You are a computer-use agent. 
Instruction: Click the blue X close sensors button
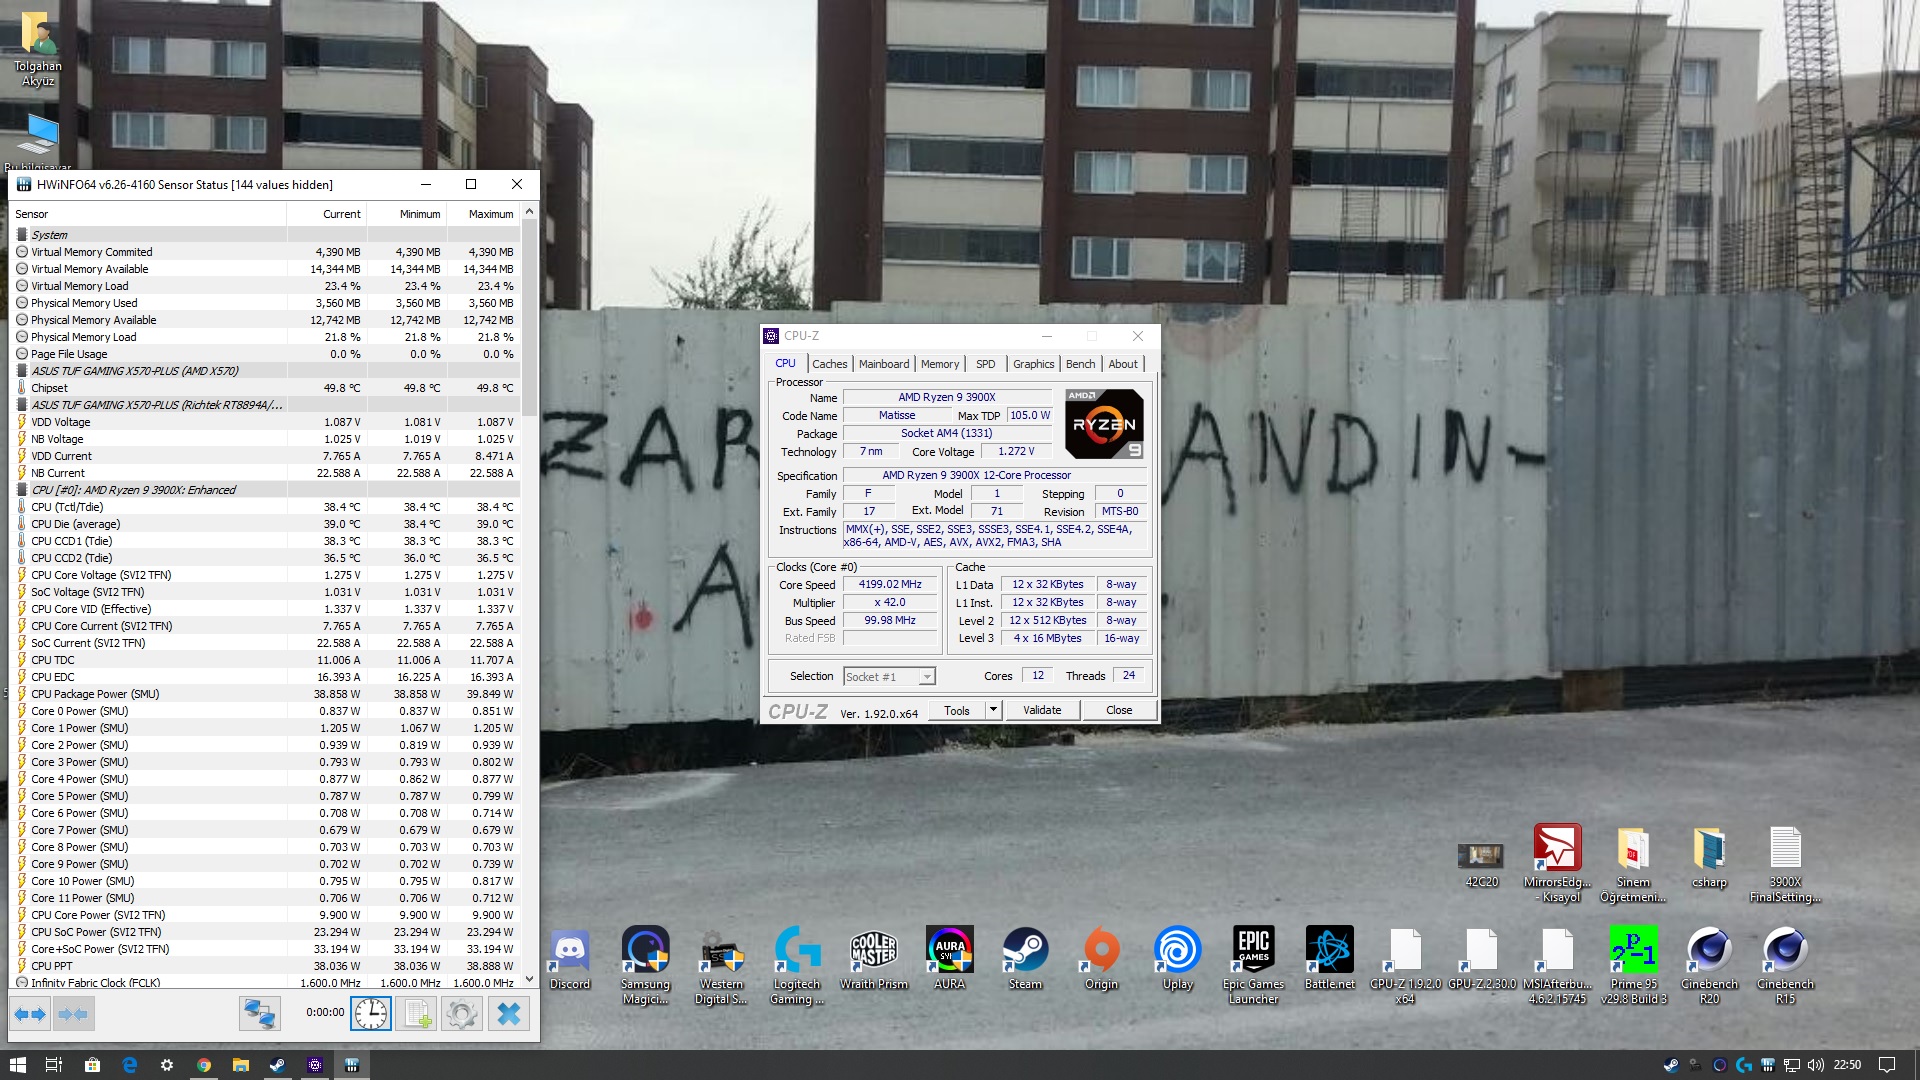[508, 1014]
